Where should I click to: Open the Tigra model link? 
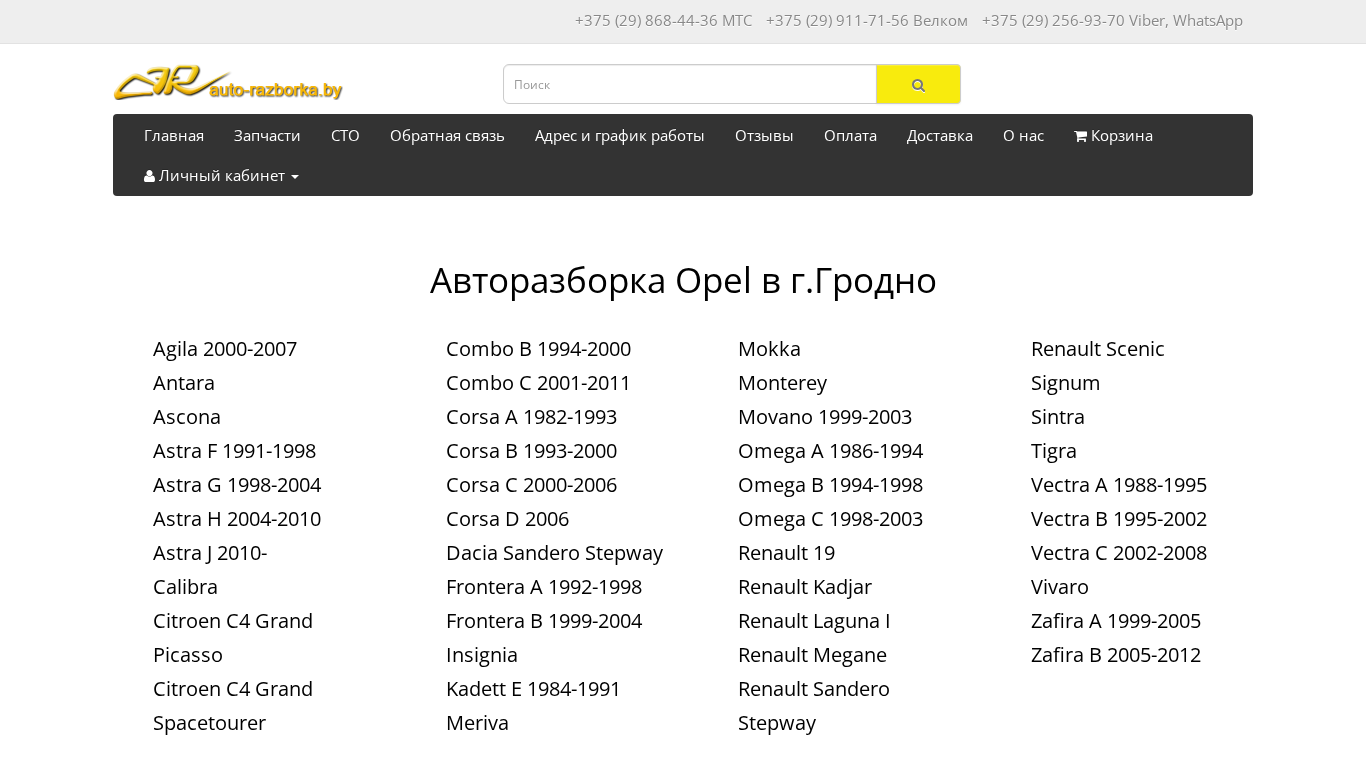1054,451
